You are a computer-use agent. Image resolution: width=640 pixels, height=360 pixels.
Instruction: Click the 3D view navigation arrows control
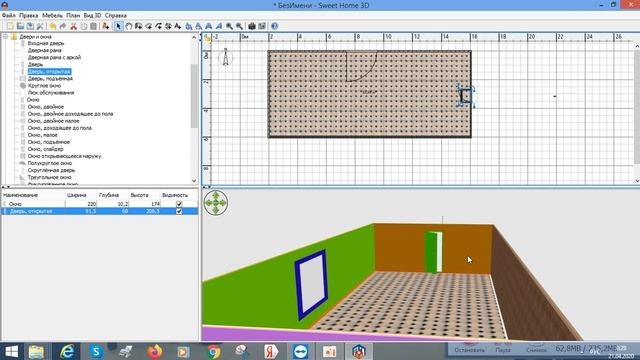tap(216, 202)
